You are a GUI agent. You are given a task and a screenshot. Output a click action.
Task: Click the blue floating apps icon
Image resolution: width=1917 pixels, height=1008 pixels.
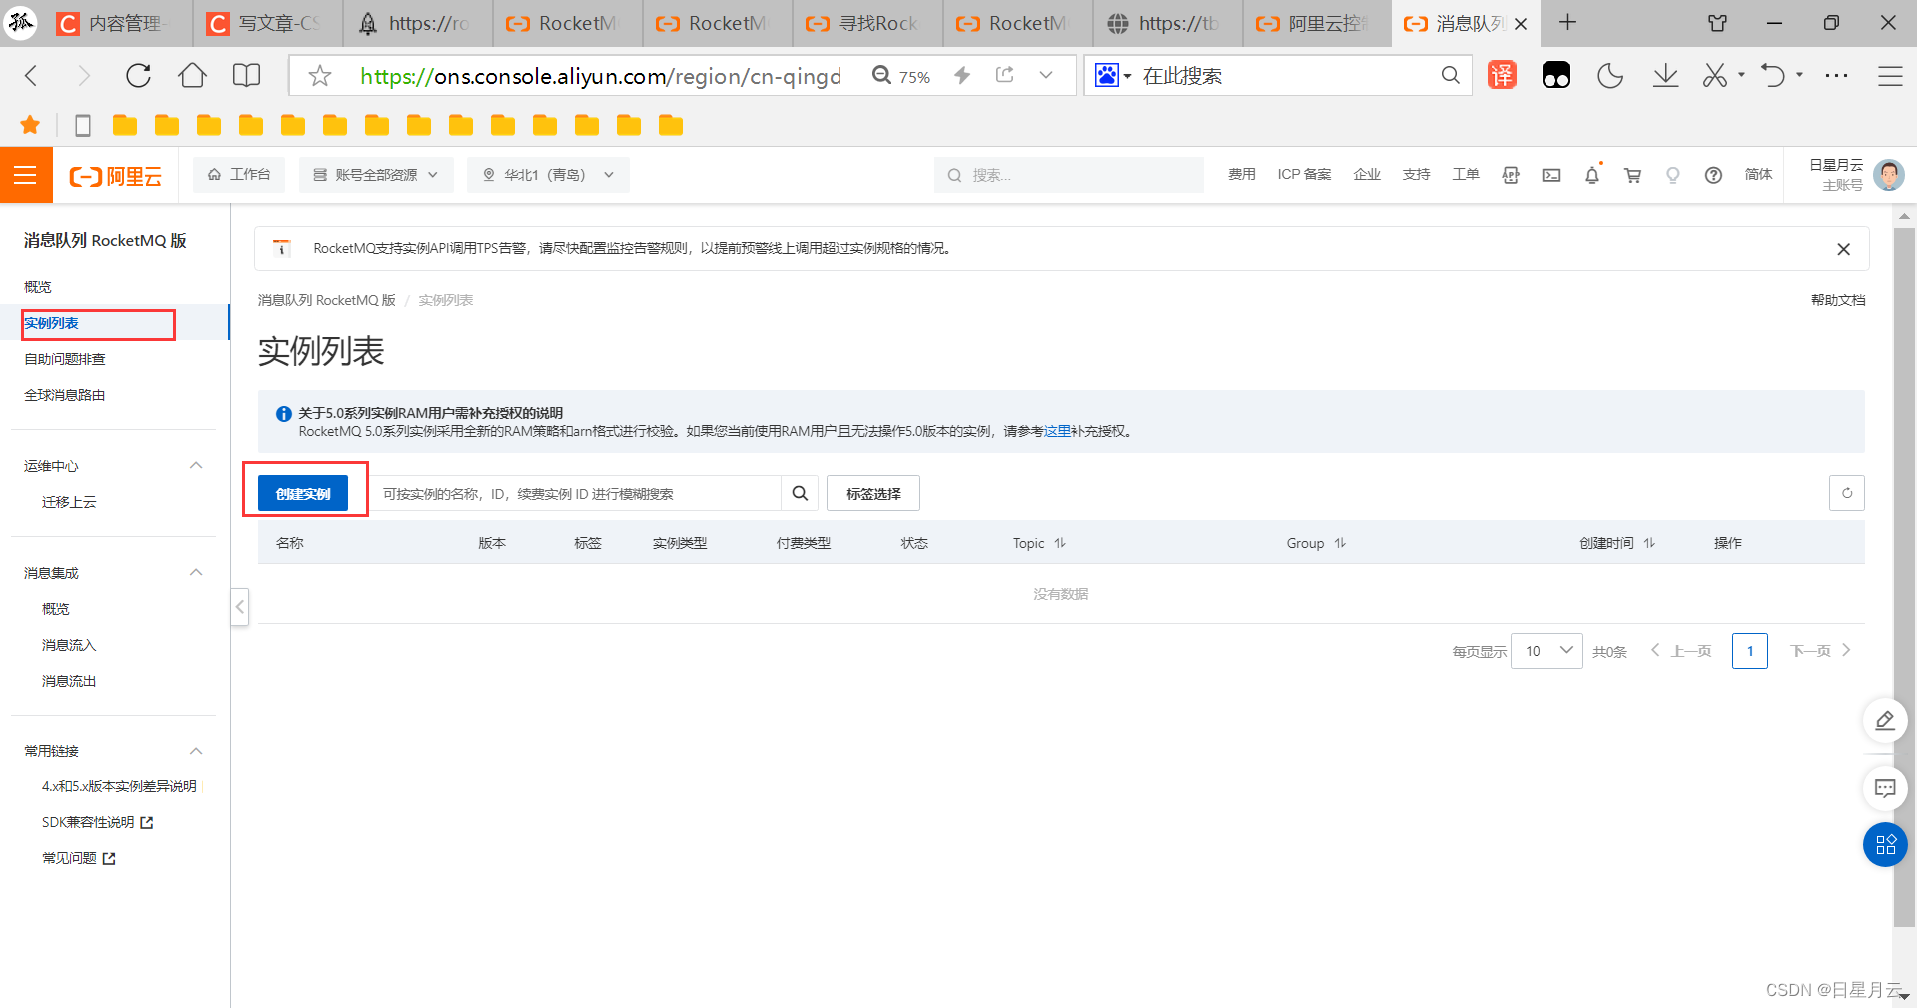[1885, 844]
